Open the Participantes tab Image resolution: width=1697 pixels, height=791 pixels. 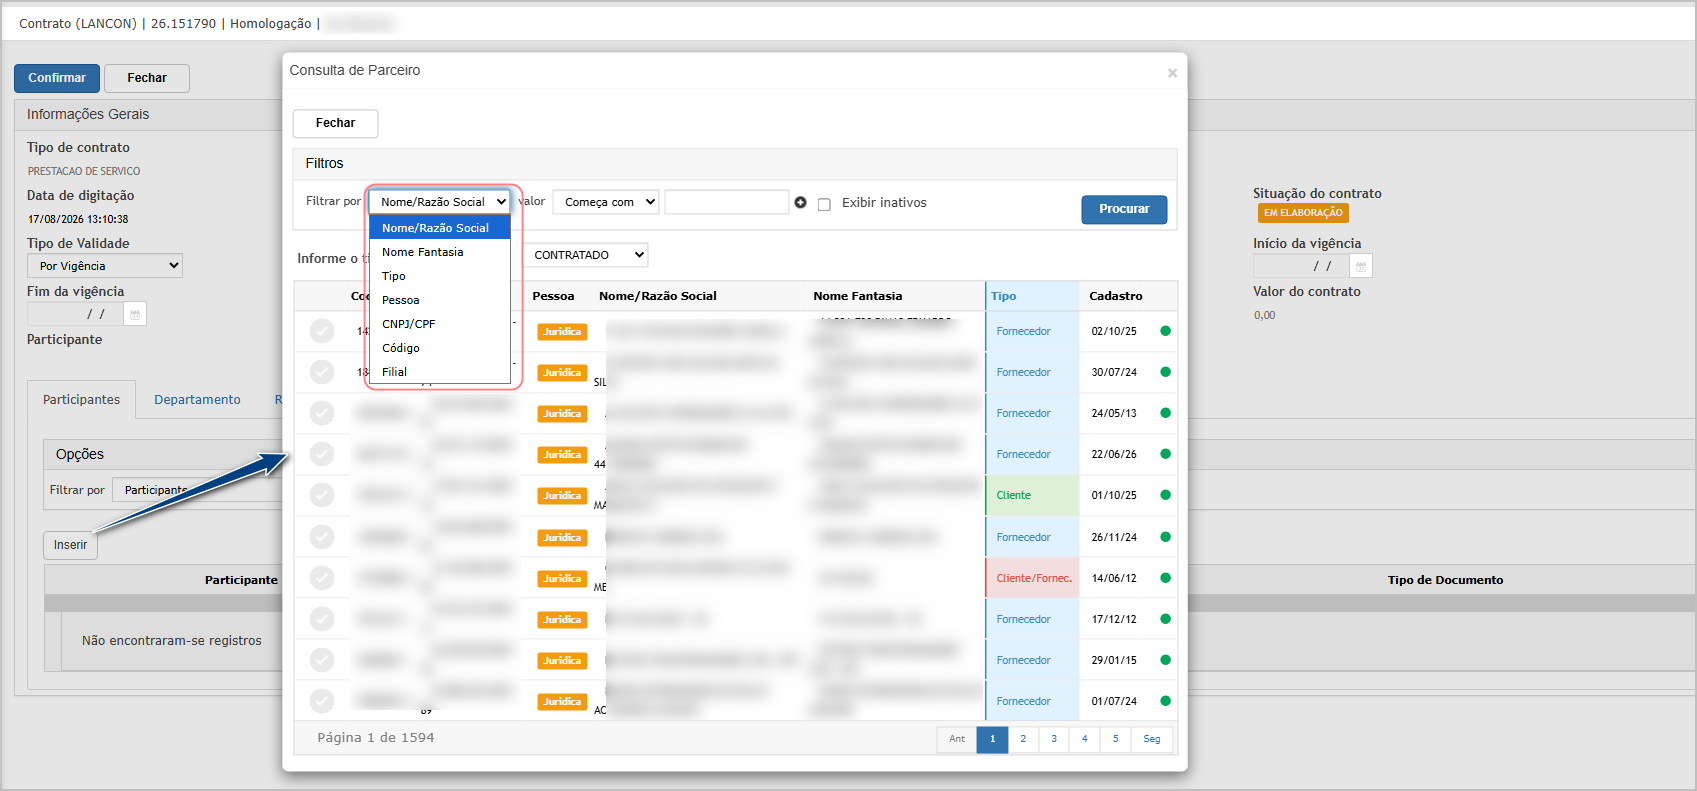[81, 400]
